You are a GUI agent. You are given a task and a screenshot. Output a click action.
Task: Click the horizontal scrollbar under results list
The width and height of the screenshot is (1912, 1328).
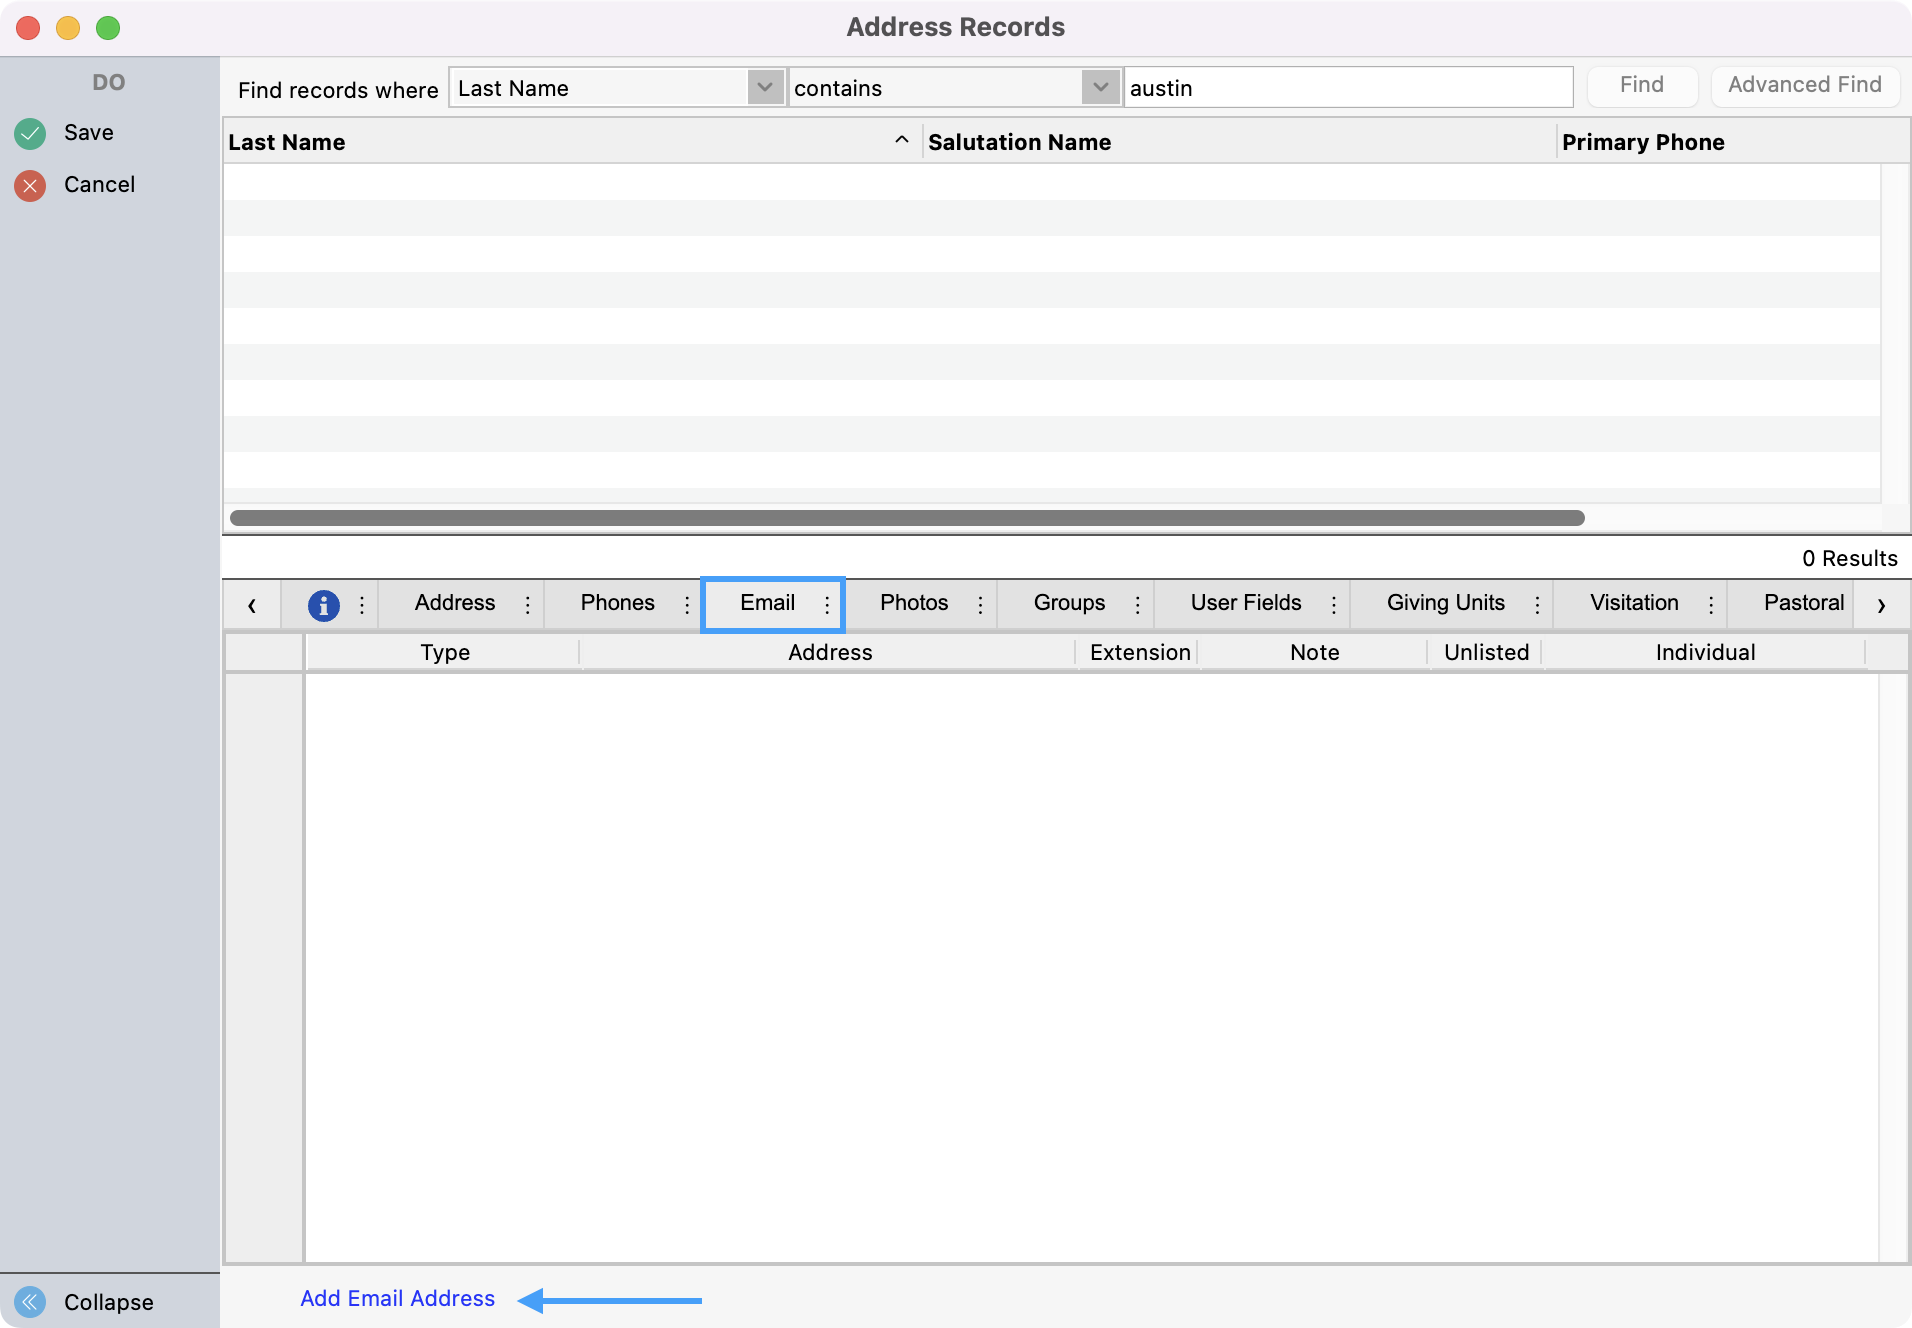coord(906,518)
